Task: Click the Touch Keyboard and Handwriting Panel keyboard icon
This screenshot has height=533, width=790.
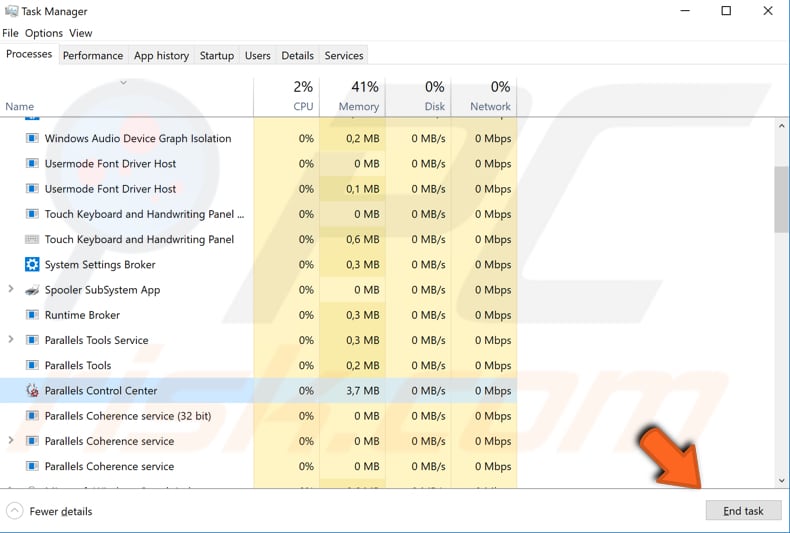Action: point(32,239)
